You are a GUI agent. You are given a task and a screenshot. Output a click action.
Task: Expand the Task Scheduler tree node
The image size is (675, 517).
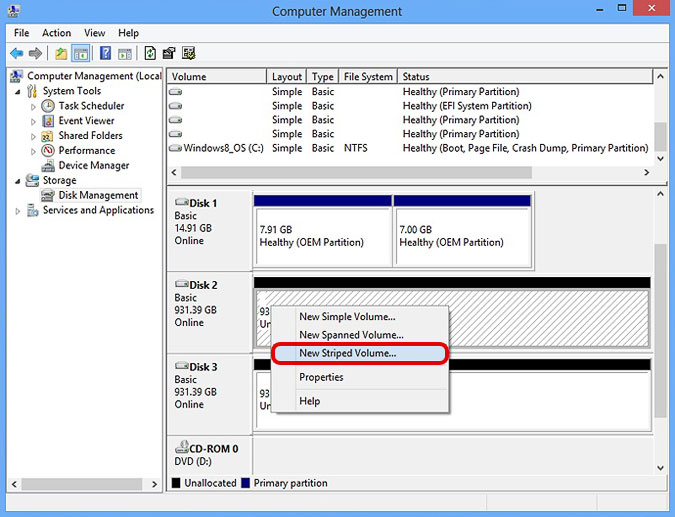point(33,106)
